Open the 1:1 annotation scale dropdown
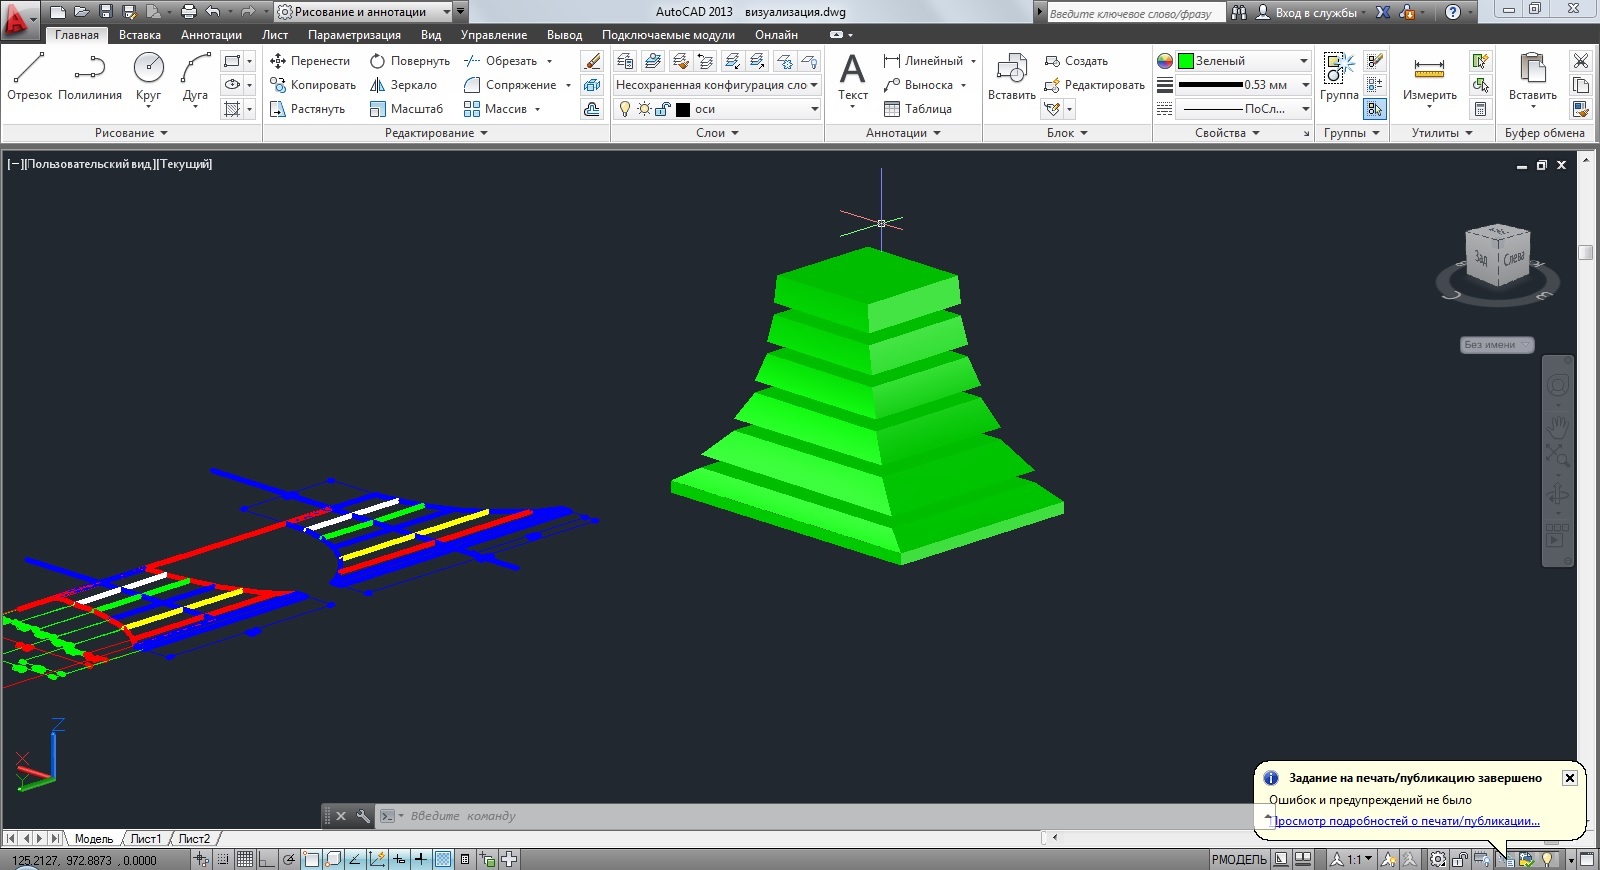This screenshot has height=870, width=1600. coord(1351,859)
